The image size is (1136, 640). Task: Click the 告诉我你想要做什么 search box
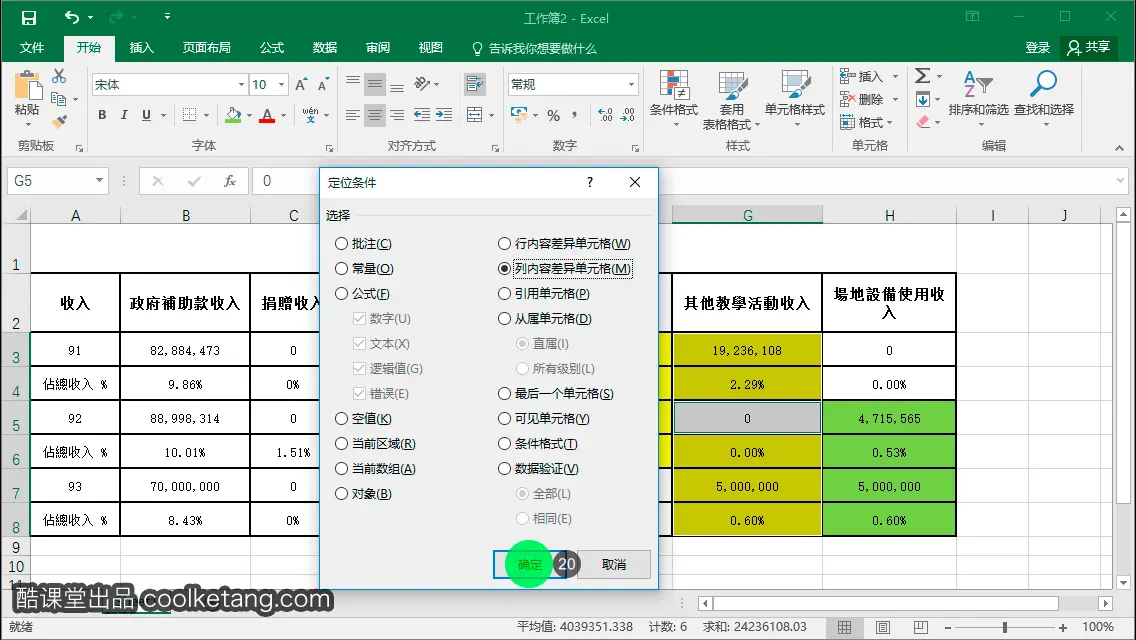[535, 49]
